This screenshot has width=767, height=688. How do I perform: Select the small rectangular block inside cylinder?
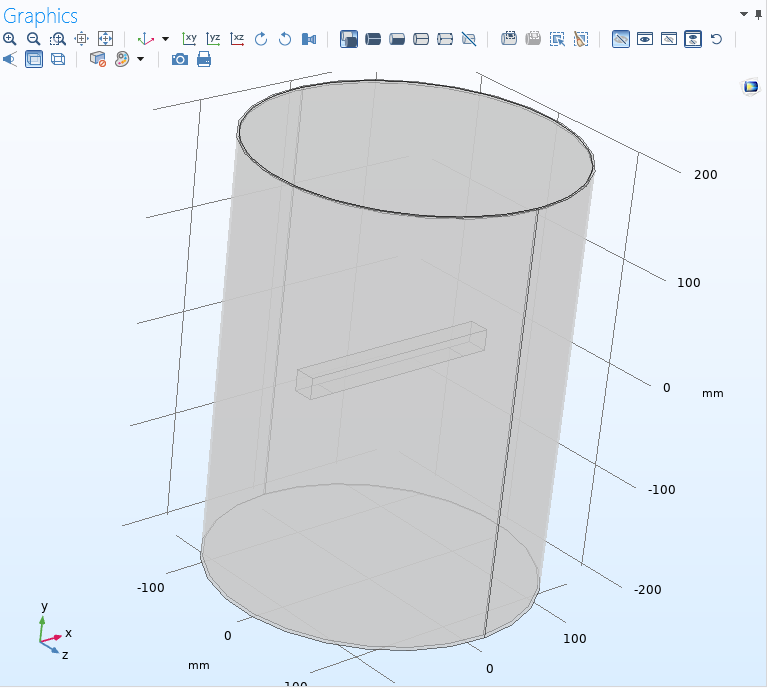click(391, 360)
